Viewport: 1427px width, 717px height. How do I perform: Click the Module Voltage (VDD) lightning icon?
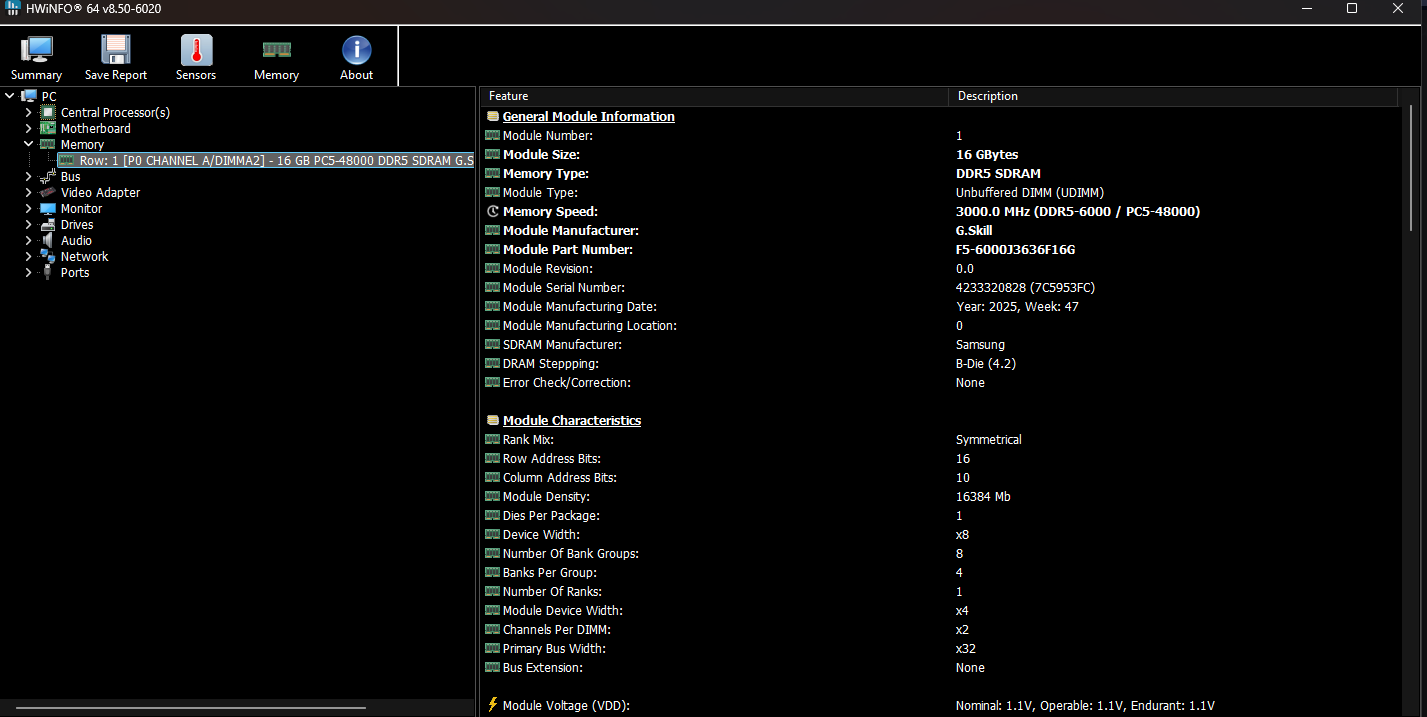click(x=492, y=705)
